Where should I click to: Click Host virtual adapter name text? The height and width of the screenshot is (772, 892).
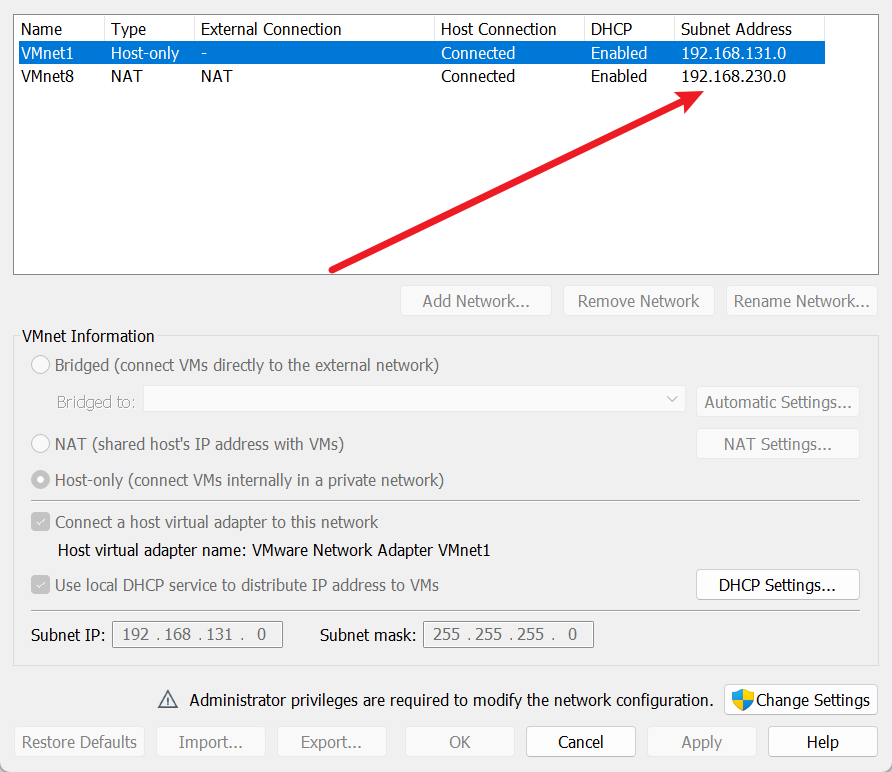[274, 550]
